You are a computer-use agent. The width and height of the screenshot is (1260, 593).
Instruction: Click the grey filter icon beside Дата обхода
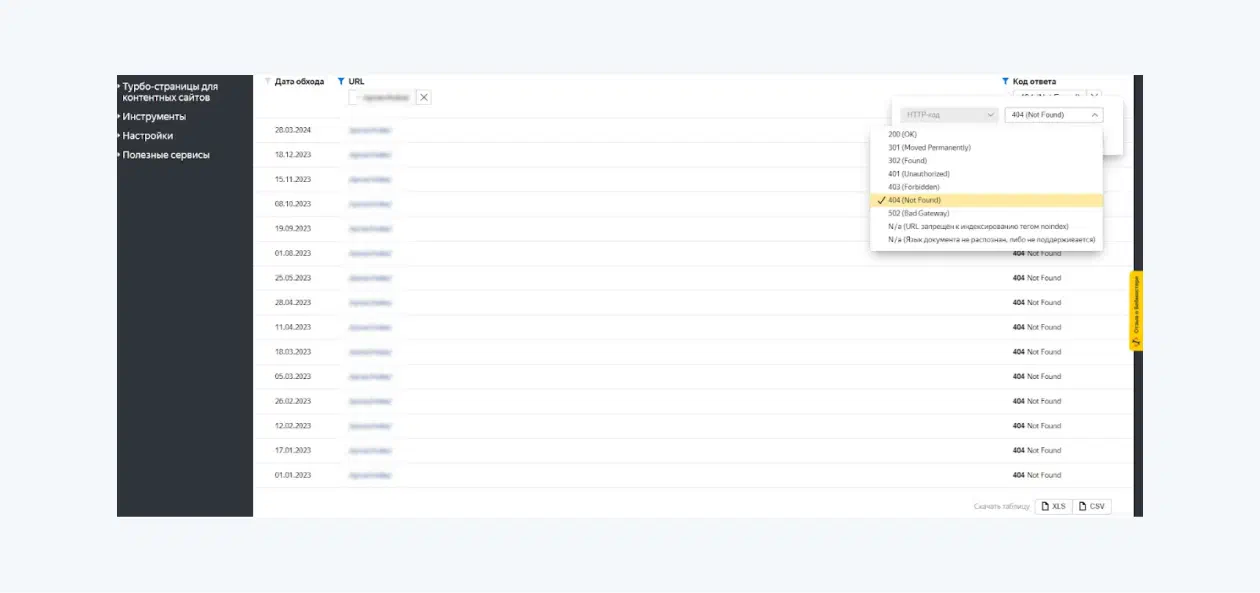(x=267, y=81)
